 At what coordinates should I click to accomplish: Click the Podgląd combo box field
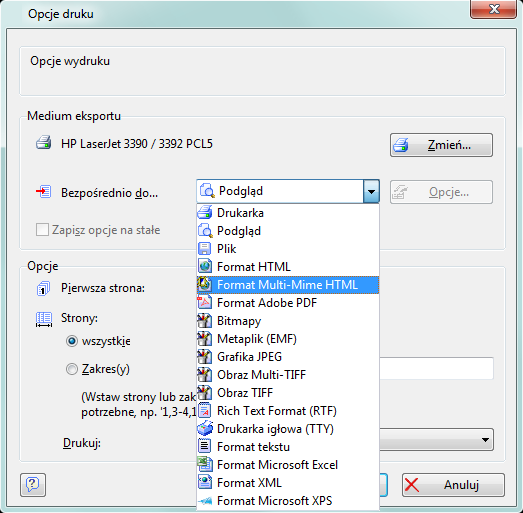click(x=288, y=191)
